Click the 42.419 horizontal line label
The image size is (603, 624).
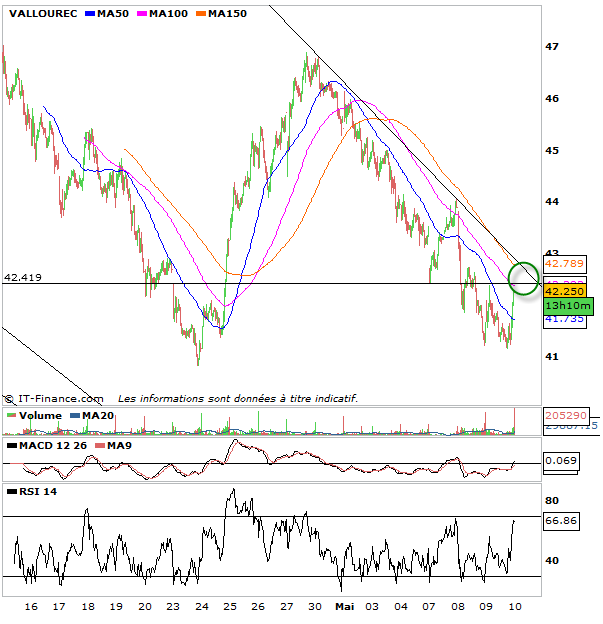(x=24, y=277)
